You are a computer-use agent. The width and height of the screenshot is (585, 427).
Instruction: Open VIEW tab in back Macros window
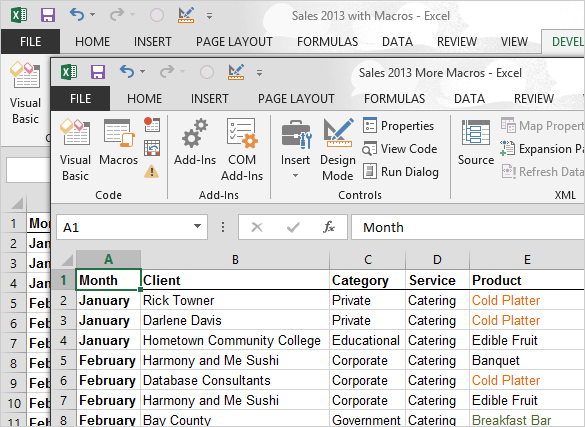514,41
